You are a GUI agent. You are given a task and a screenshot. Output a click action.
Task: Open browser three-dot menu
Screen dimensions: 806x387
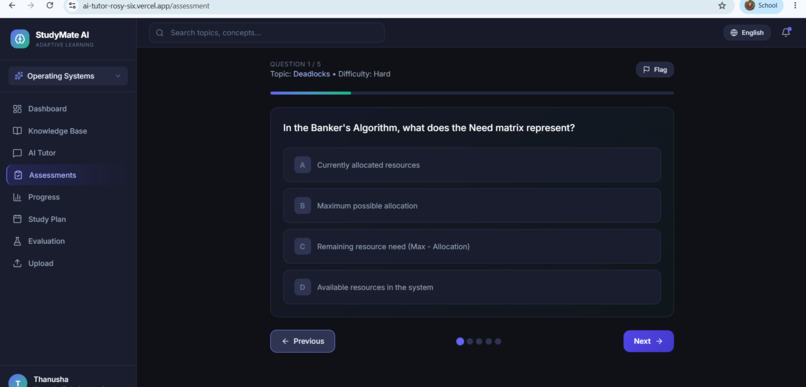(796, 5)
